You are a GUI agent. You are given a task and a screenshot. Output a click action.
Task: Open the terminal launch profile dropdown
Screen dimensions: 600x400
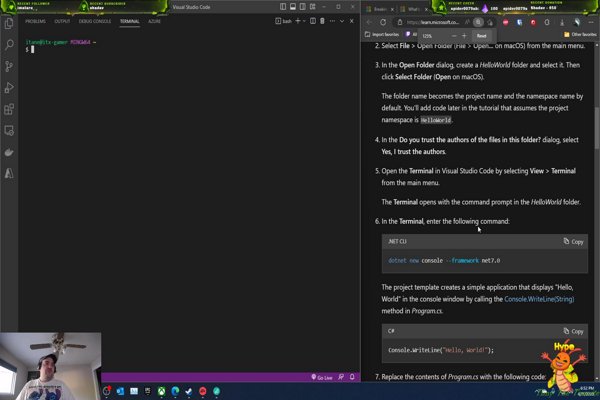pyautogui.click(x=304, y=21)
